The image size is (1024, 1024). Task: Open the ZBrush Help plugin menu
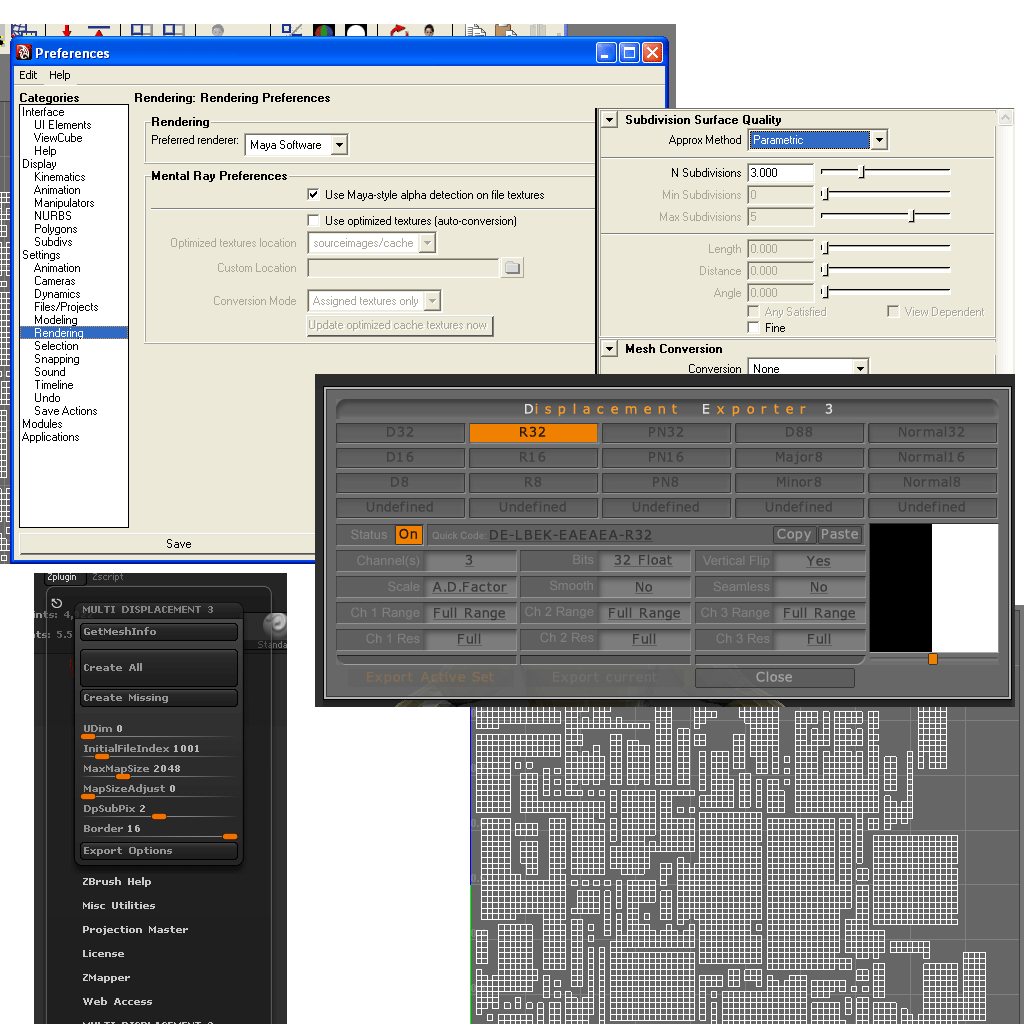tap(117, 882)
